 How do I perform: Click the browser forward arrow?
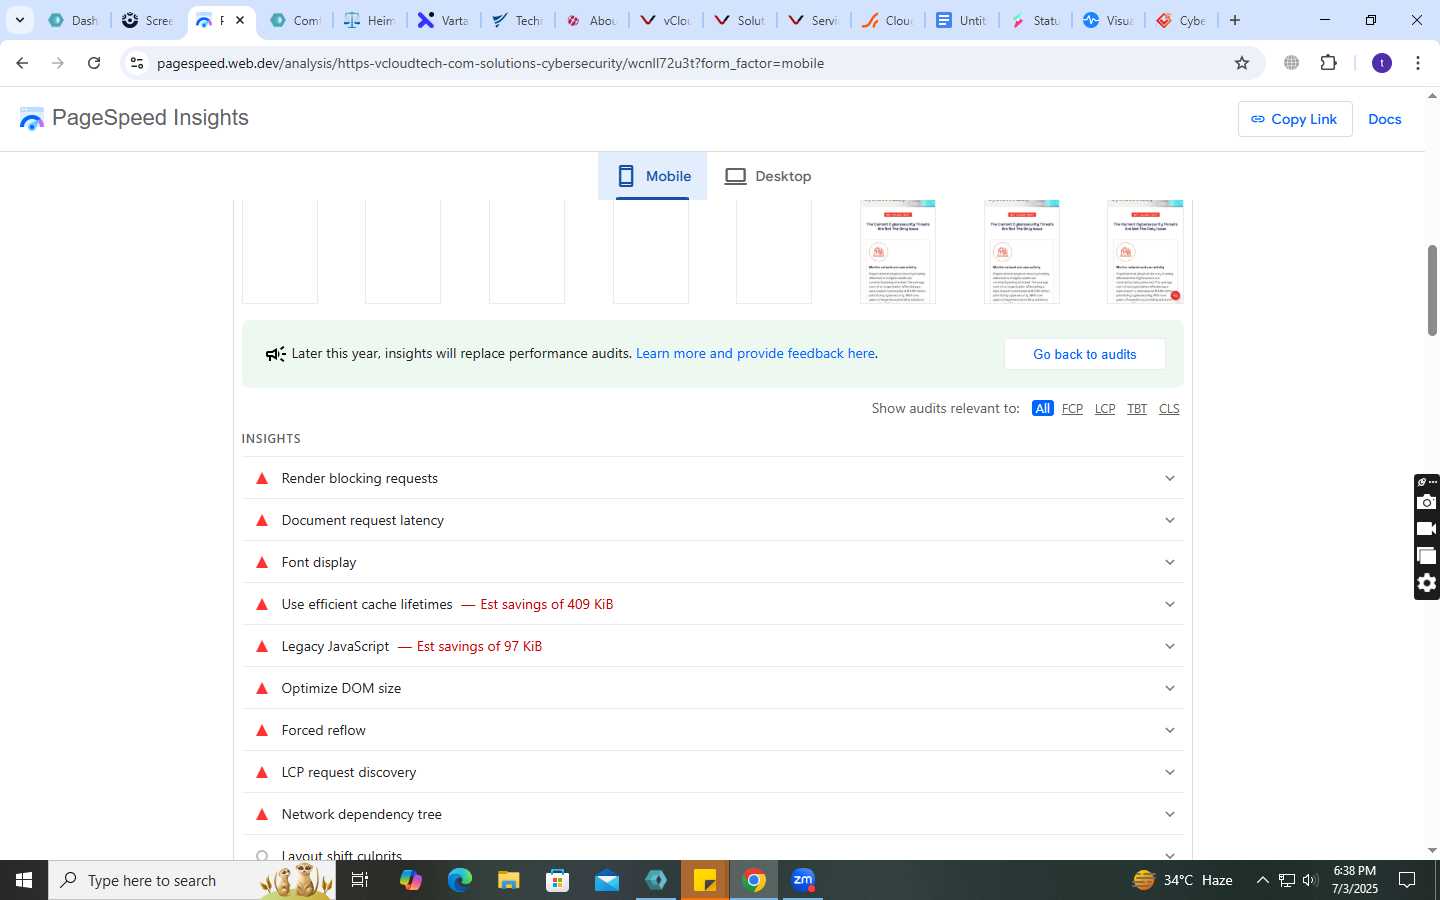[58, 63]
